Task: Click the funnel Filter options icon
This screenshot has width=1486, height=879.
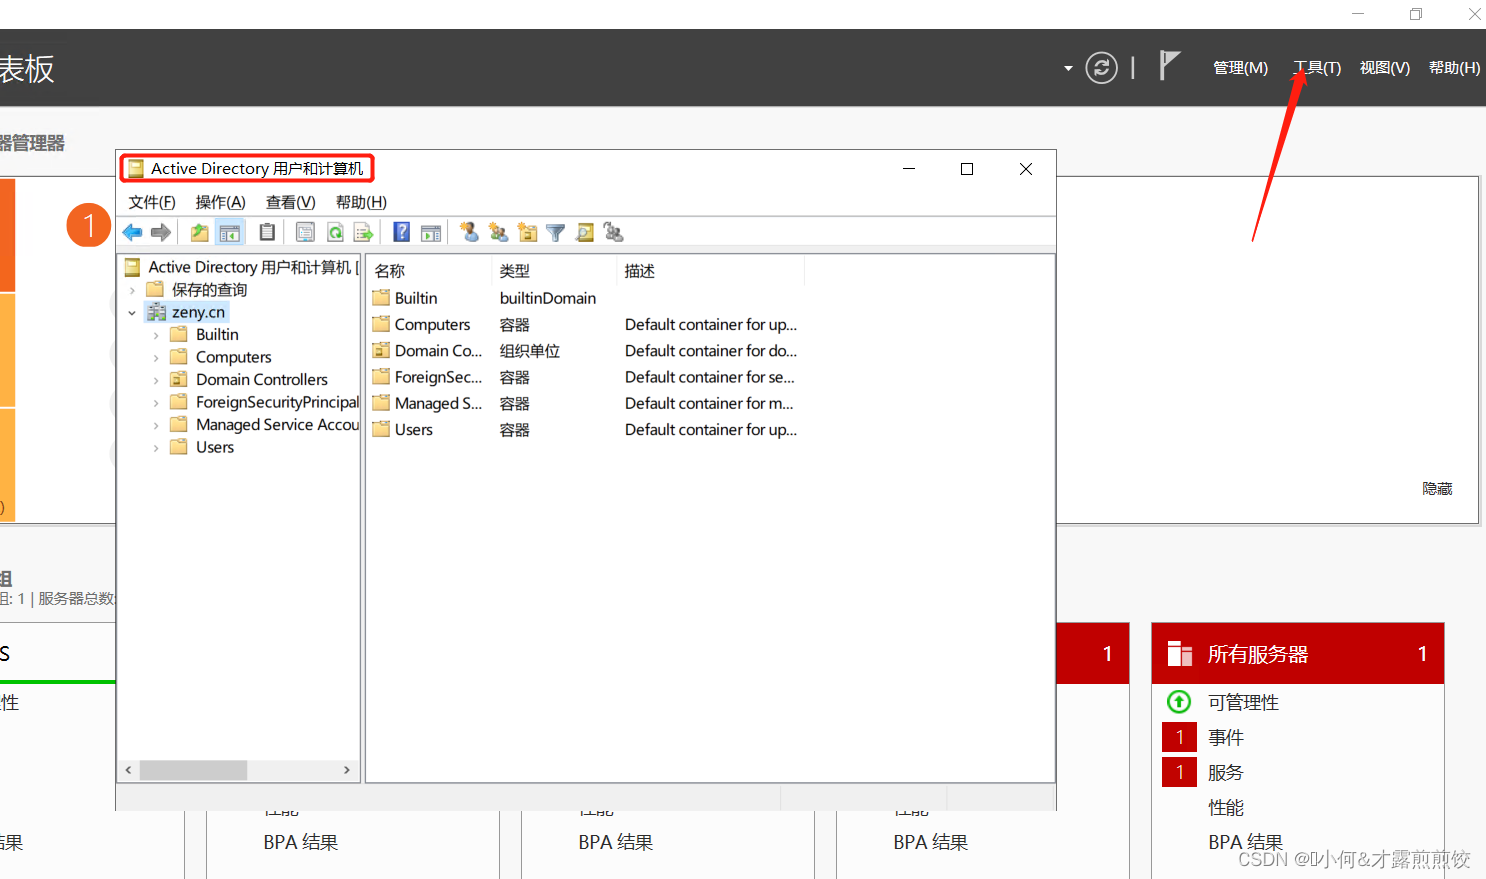Action: pyautogui.click(x=556, y=233)
